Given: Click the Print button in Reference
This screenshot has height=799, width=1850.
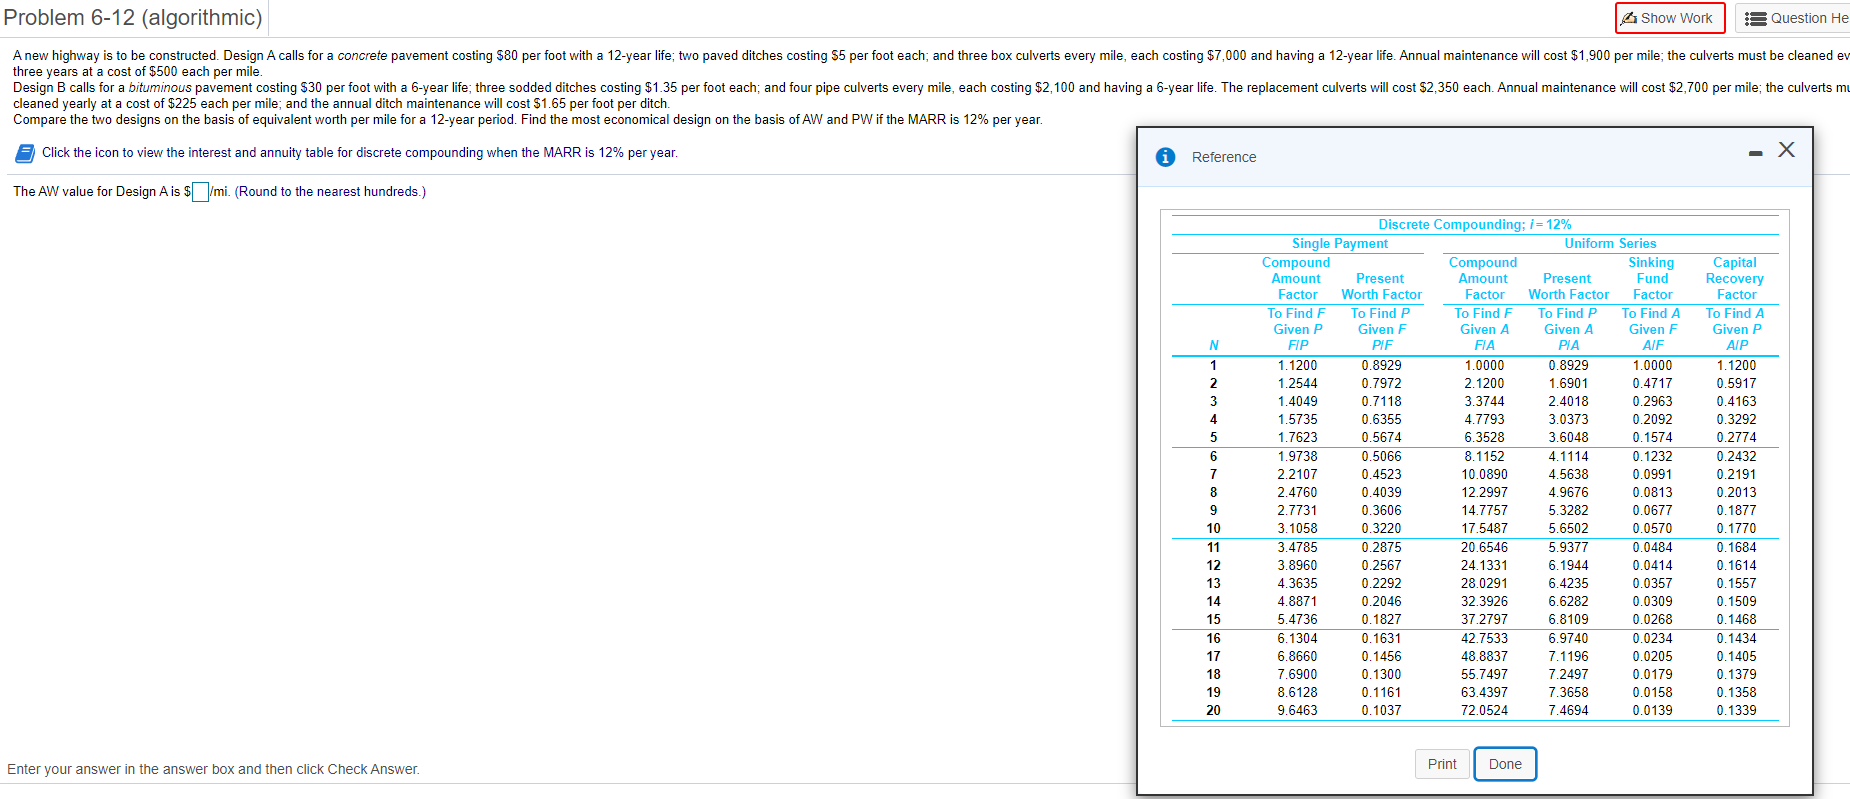Looking at the screenshot, I should (x=1442, y=764).
